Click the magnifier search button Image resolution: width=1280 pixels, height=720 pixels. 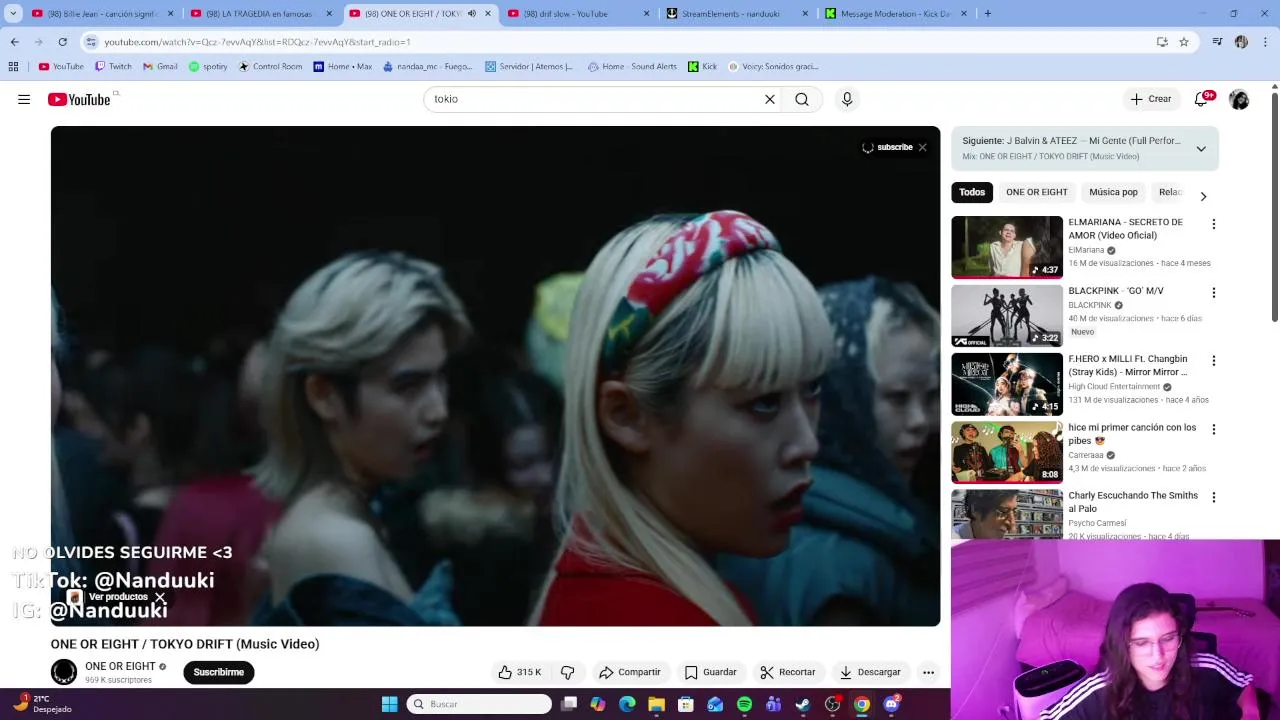pos(802,99)
